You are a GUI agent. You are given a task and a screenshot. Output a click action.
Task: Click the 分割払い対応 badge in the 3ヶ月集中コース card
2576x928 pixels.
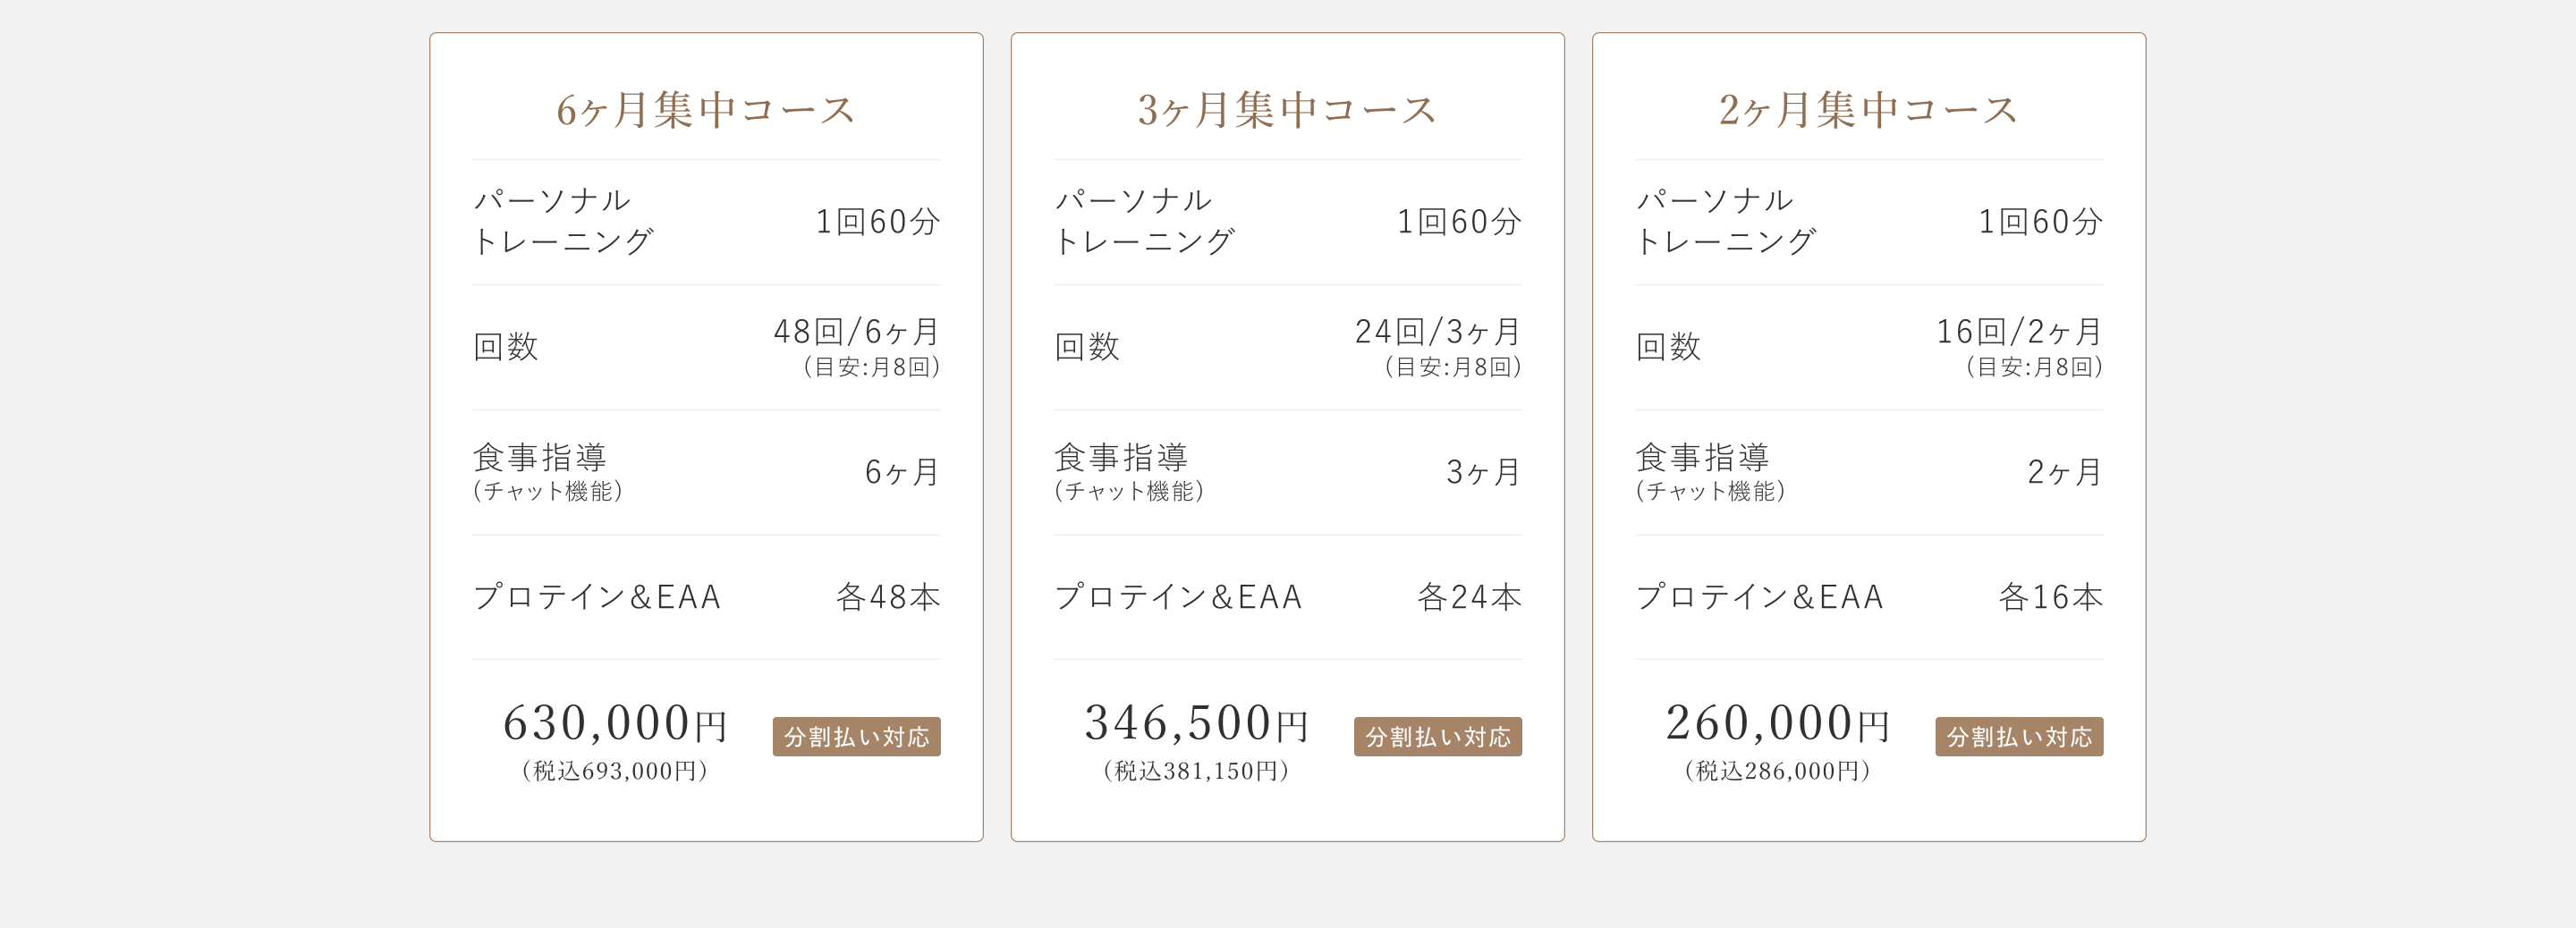(x=1437, y=737)
